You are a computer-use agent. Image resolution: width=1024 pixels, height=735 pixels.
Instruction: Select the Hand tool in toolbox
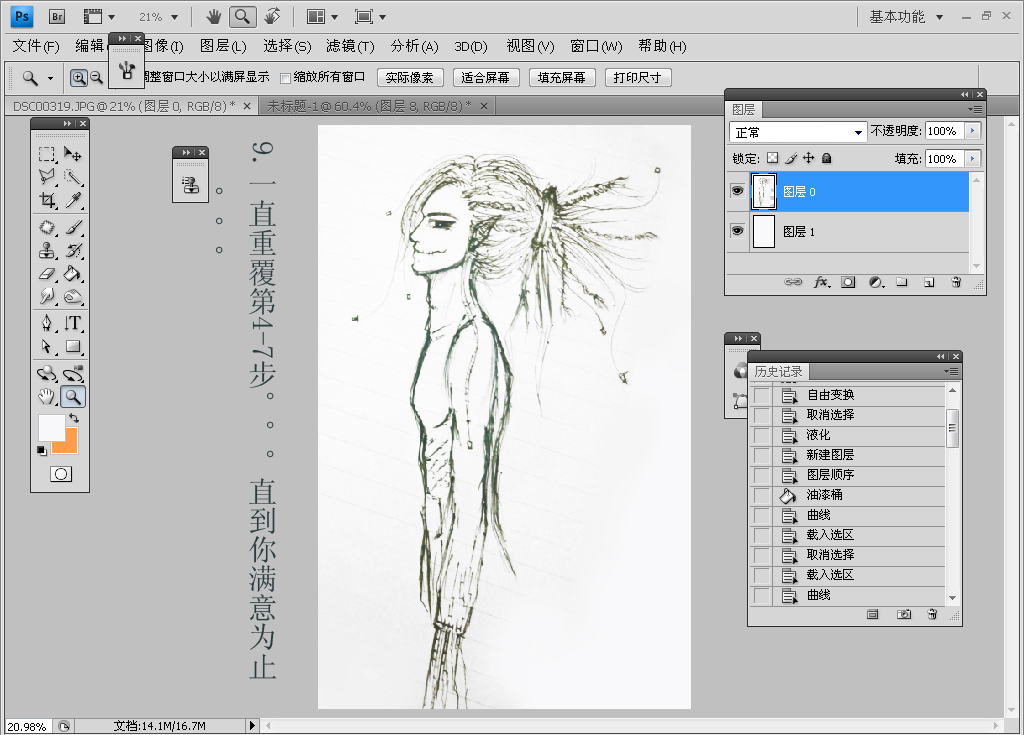tap(47, 397)
